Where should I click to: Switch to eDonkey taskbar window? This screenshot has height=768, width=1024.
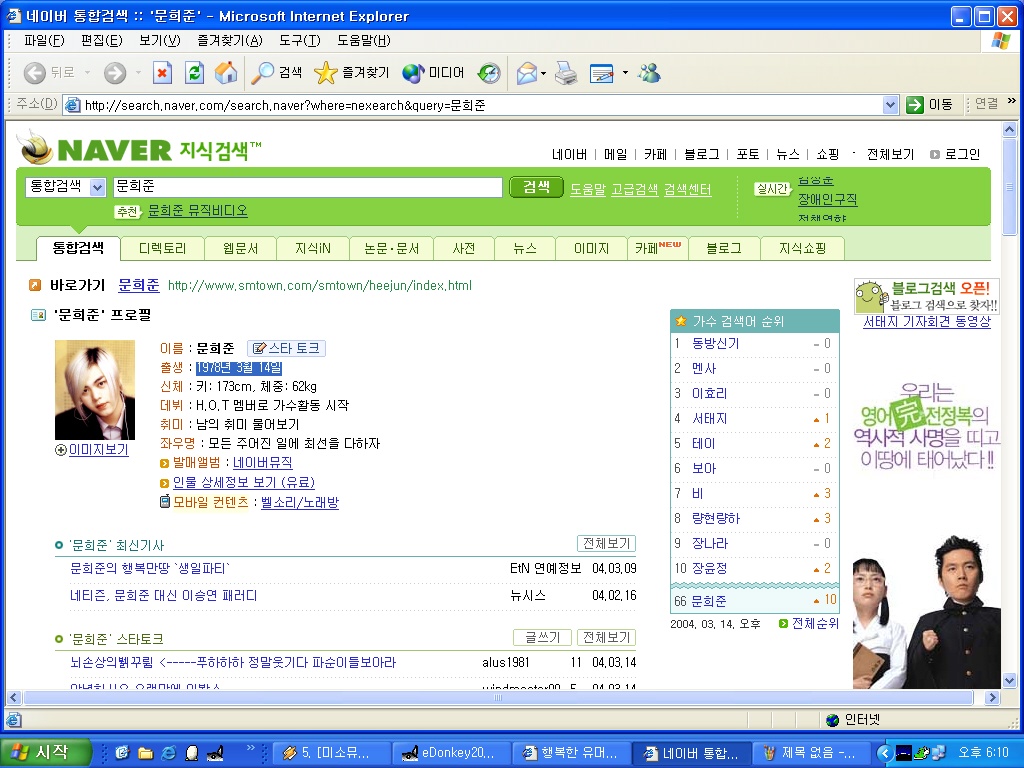(x=452, y=753)
